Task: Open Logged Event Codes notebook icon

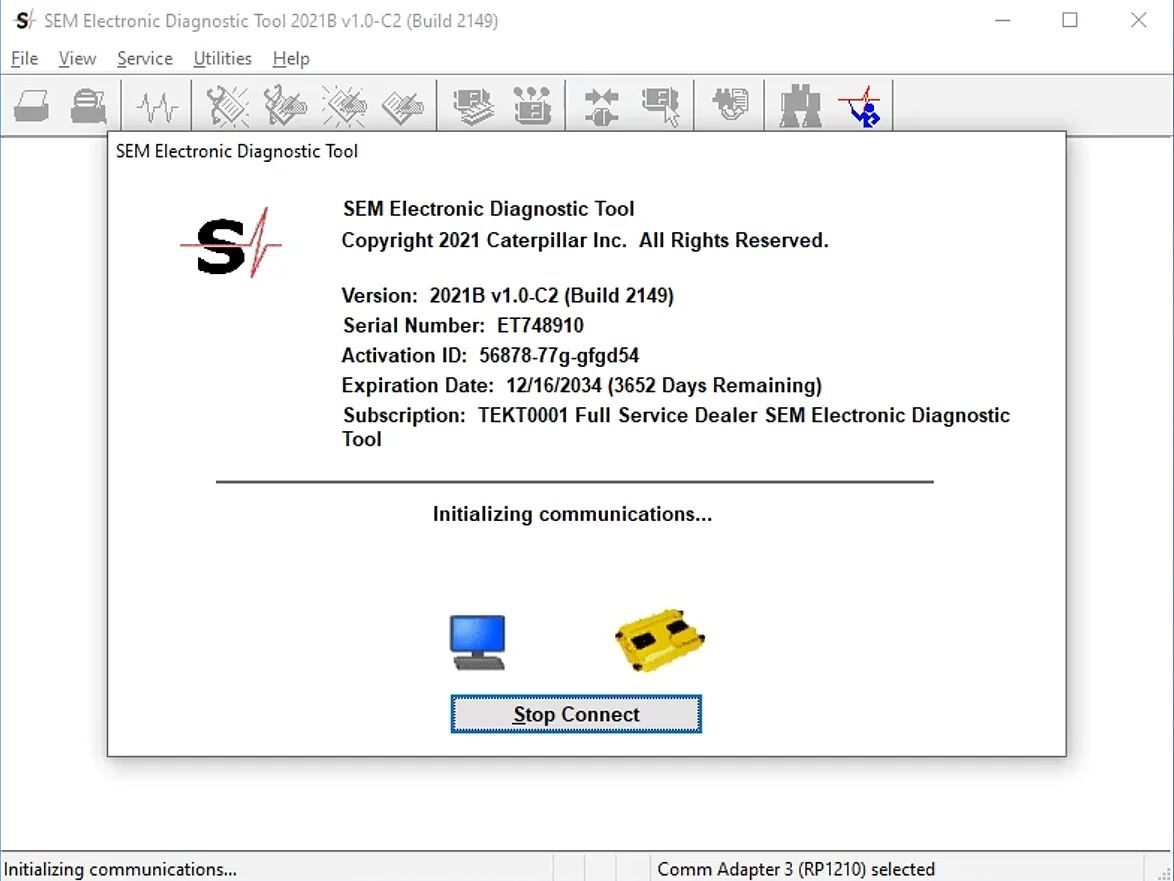Action: (403, 107)
